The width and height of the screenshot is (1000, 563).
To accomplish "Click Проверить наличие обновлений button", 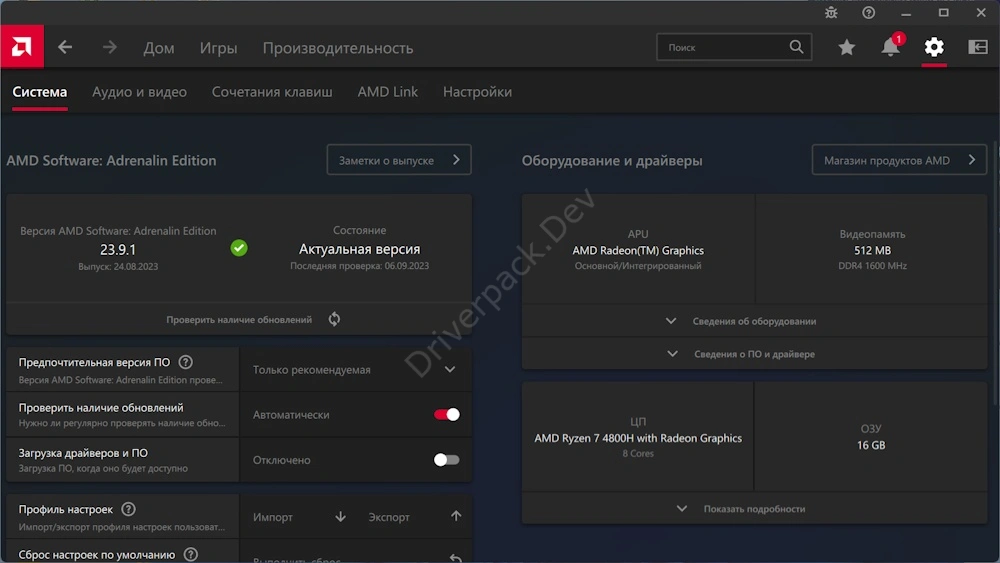I will click(x=239, y=319).
